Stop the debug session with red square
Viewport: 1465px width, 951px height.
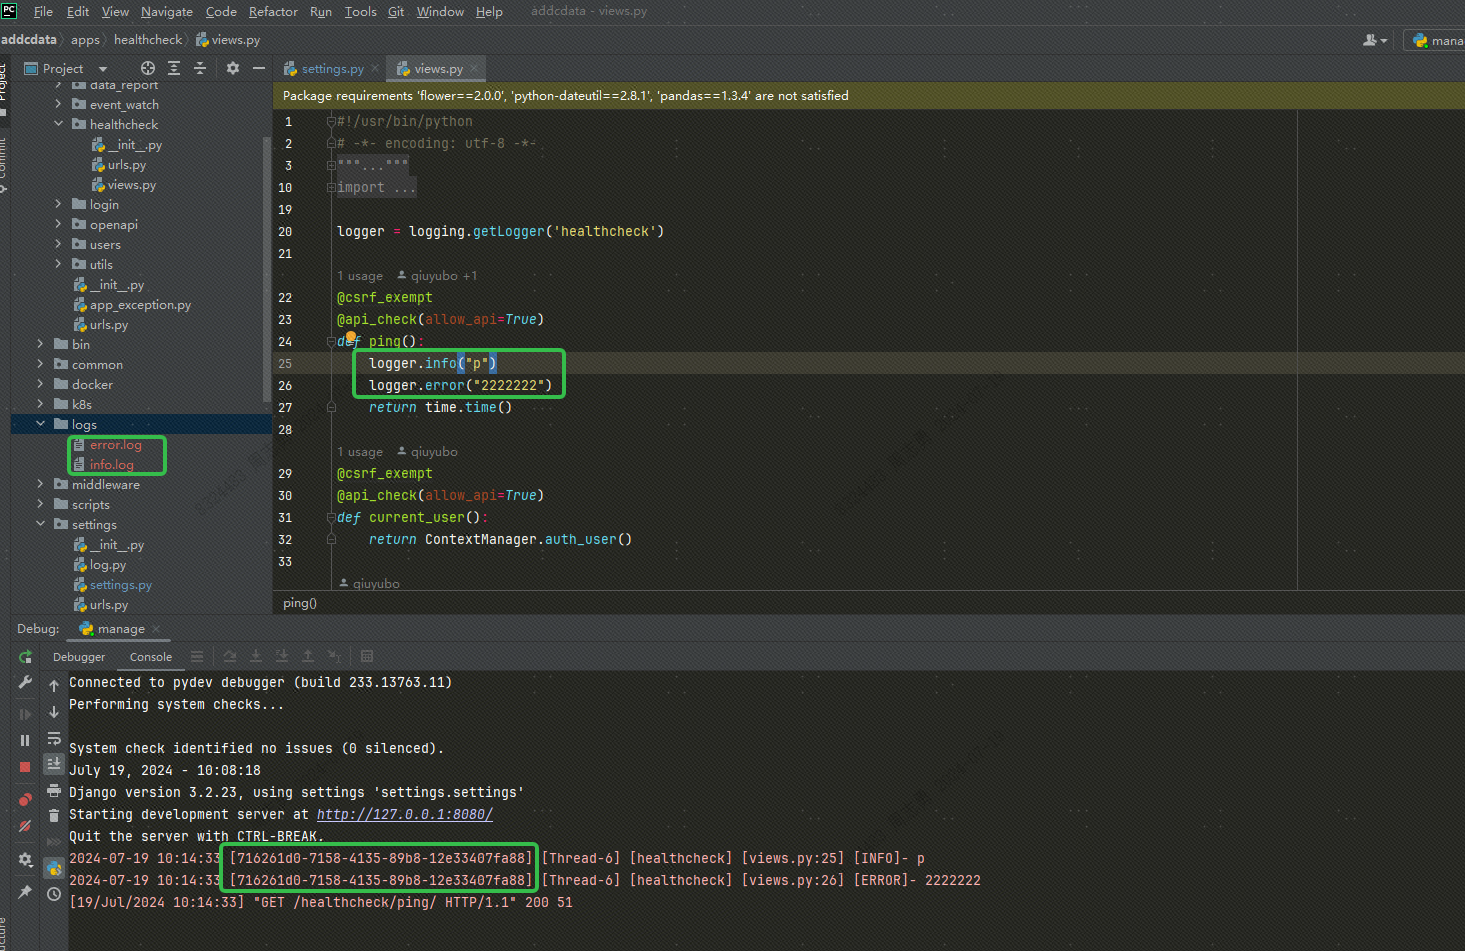pyautogui.click(x=26, y=767)
